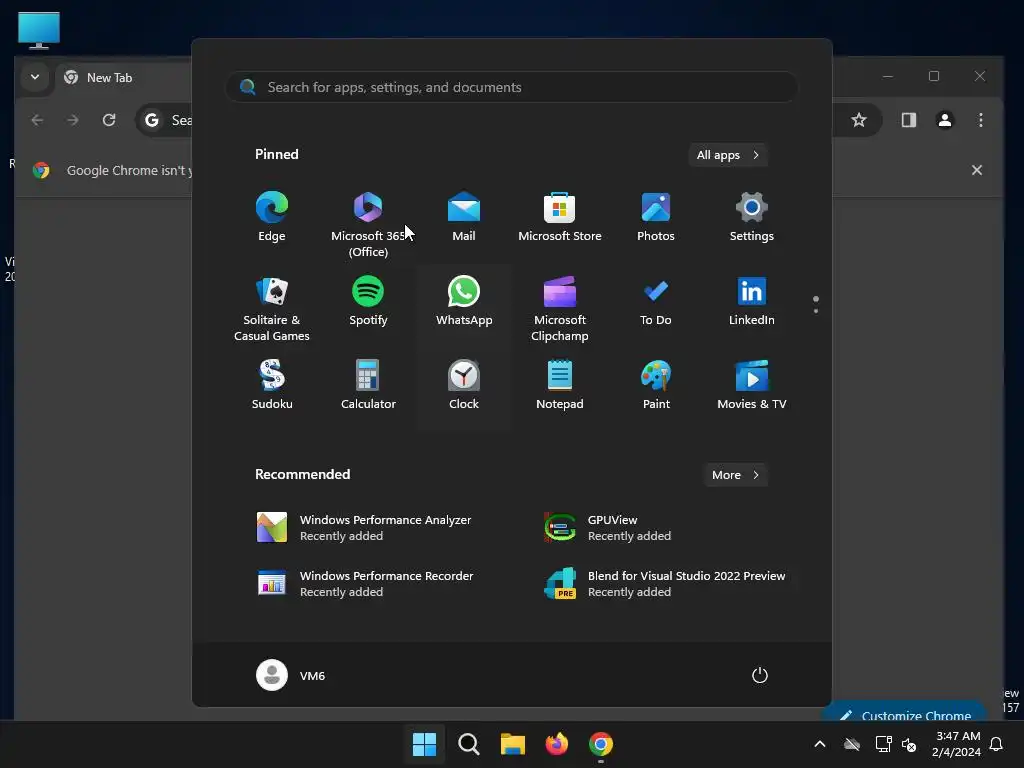Toggle Chrome side panel
The width and height of the screenshot is (1024, 768).
coord(909,120)
